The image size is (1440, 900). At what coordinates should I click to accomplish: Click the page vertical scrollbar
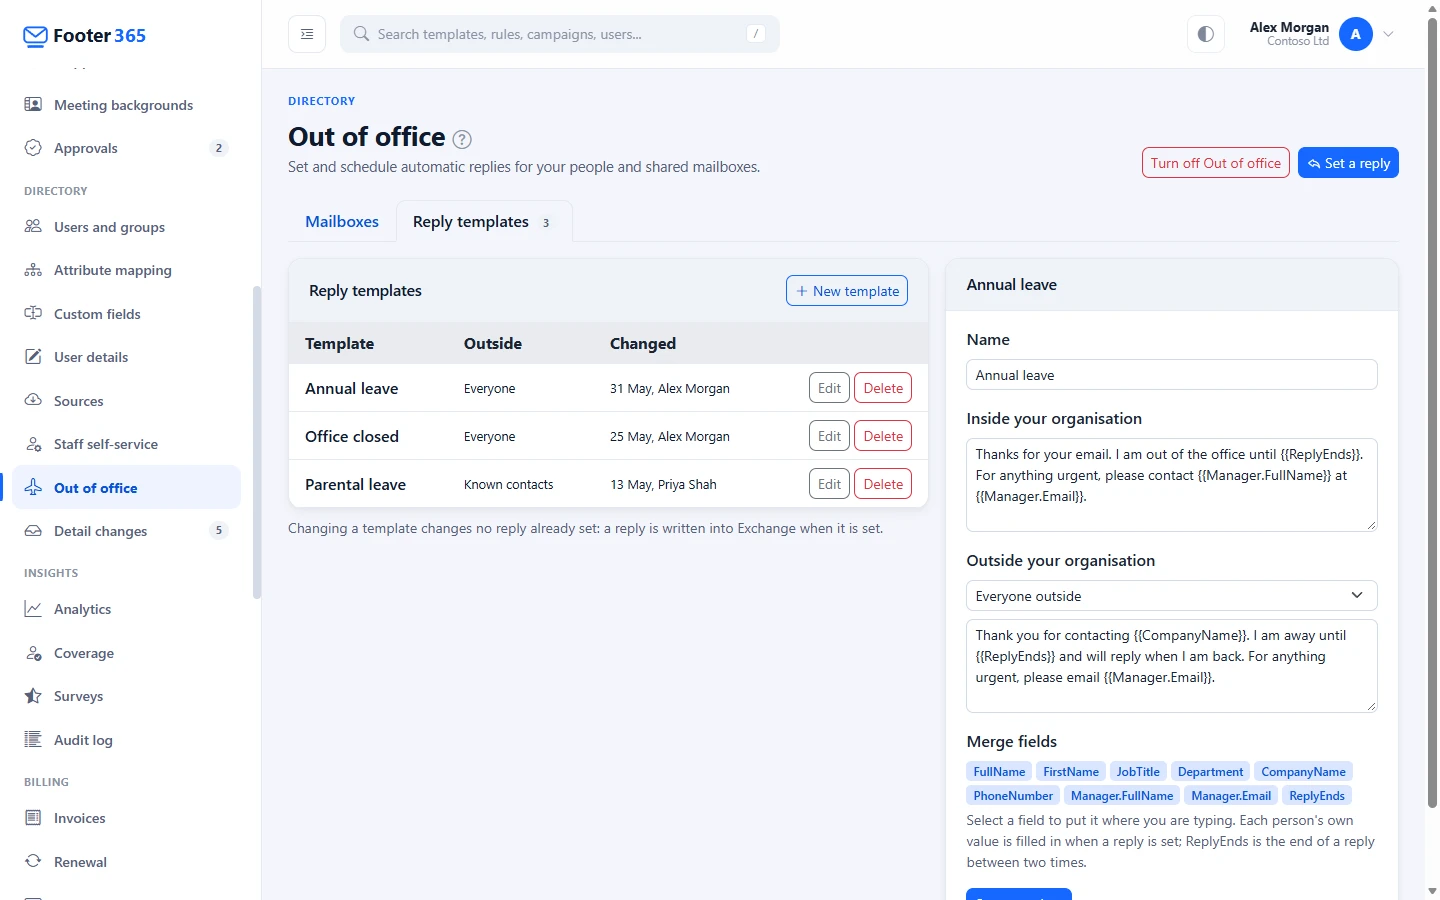[x=1432, y=412]
